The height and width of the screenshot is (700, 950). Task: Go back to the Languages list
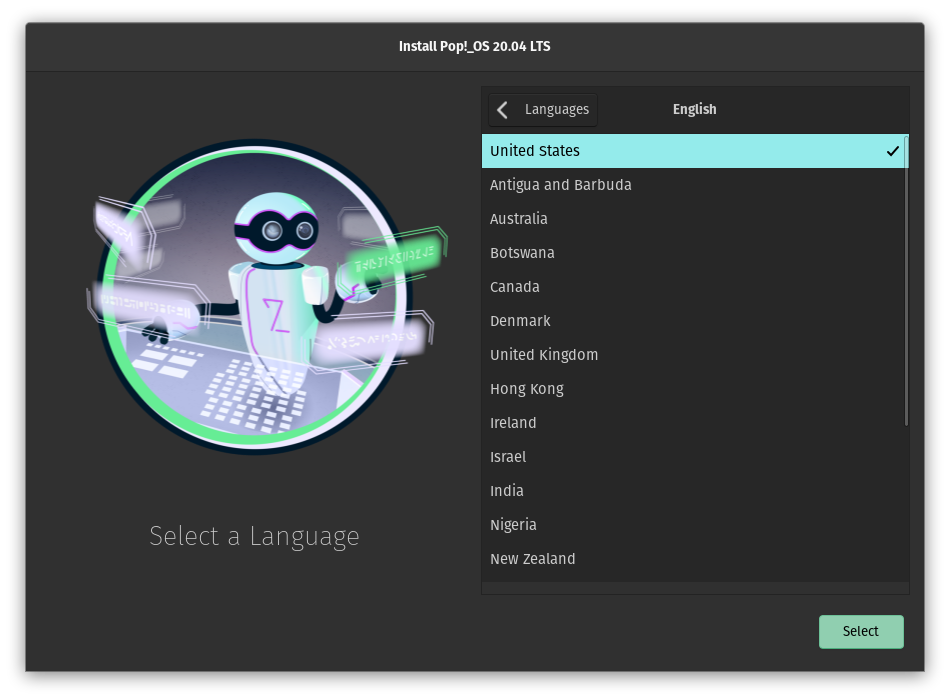click(x=543, y=110)
